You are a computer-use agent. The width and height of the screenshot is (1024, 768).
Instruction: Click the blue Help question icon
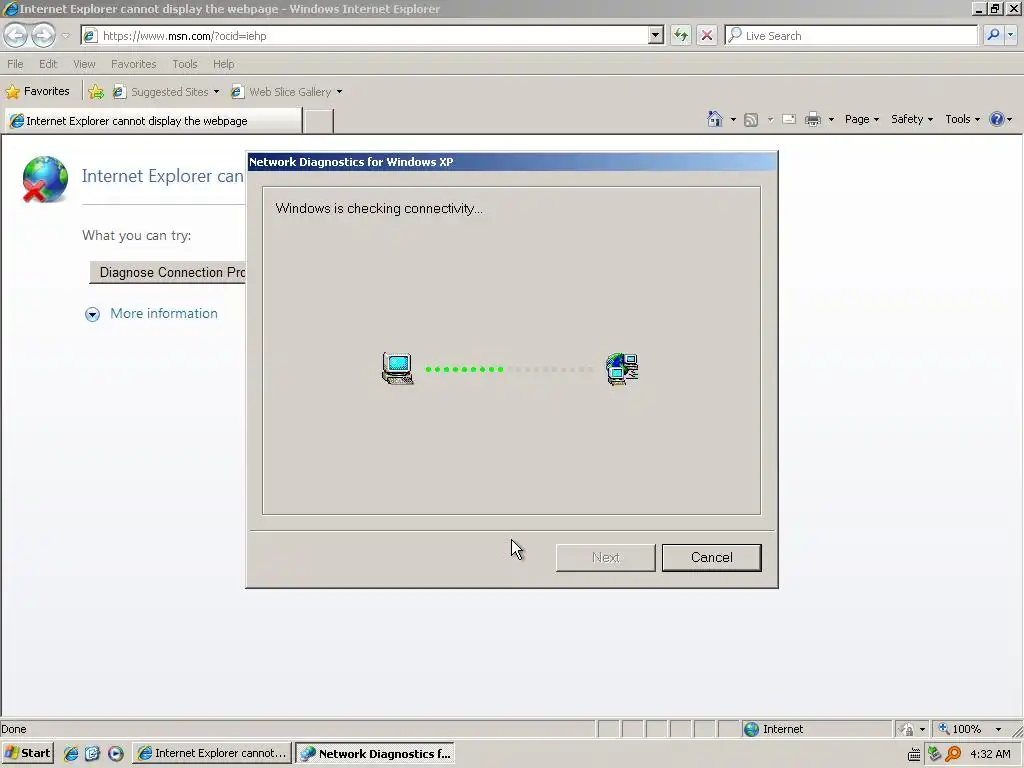[x=997, y=120]
